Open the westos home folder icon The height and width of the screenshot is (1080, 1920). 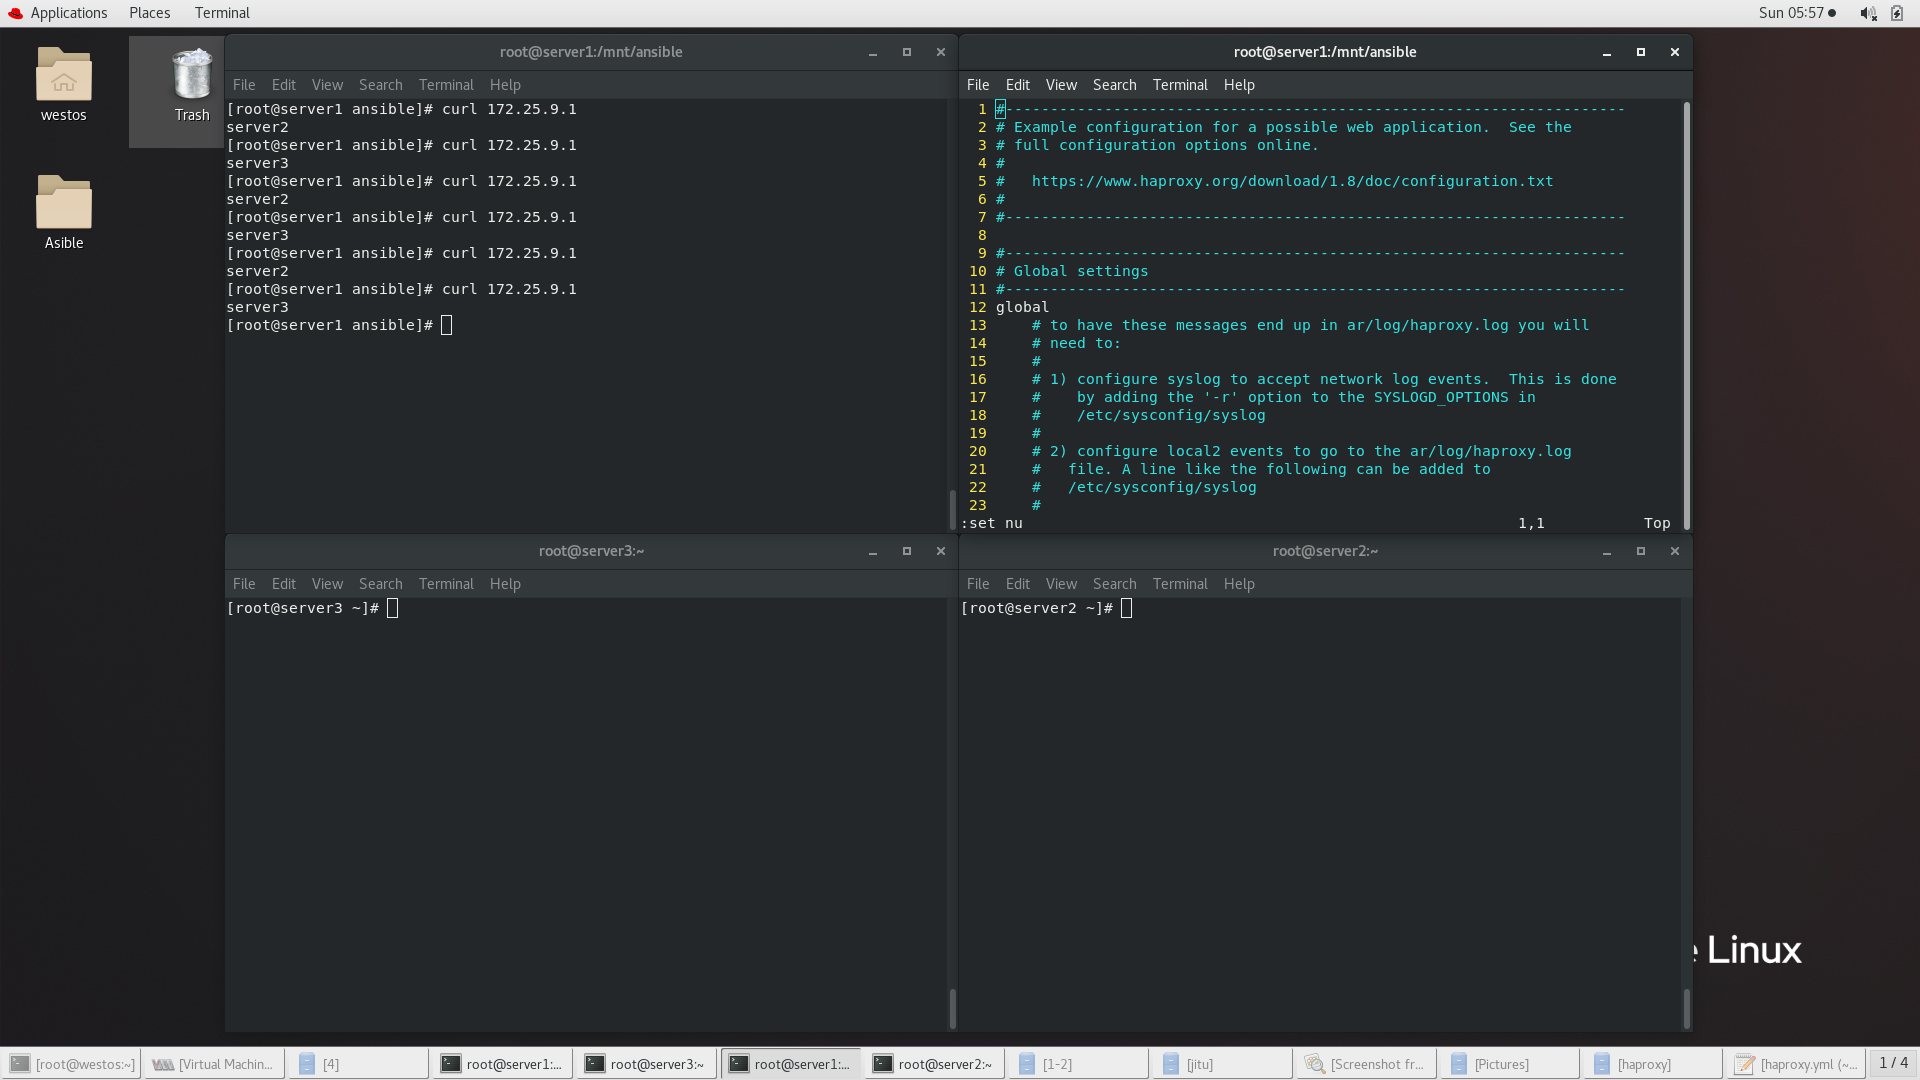point(63,77)
